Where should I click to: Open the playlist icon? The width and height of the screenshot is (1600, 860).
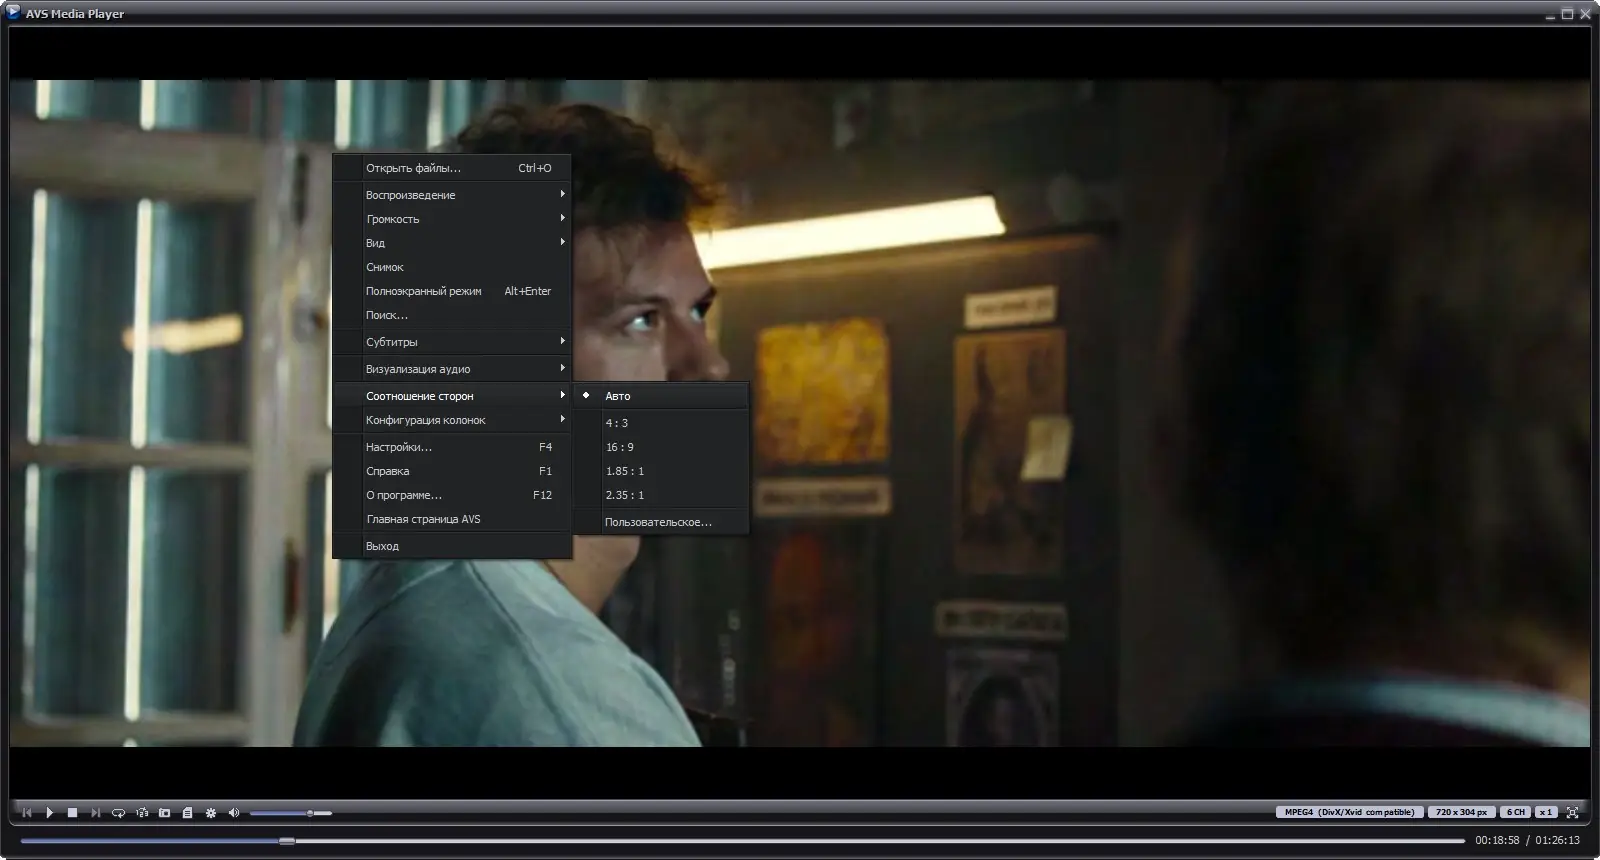pos(187,813)
